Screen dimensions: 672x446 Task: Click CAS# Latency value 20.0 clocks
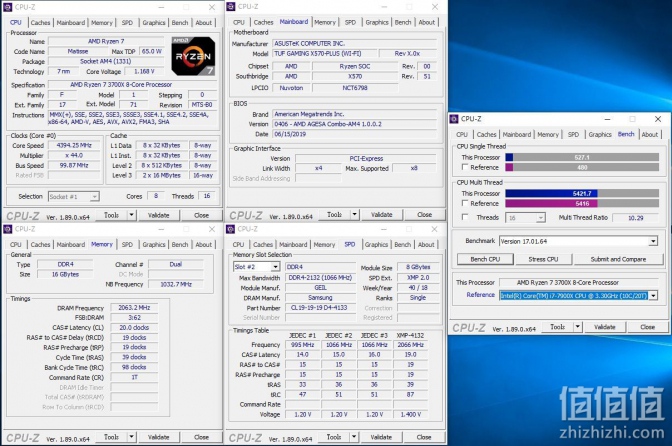(x=134, y=327)
